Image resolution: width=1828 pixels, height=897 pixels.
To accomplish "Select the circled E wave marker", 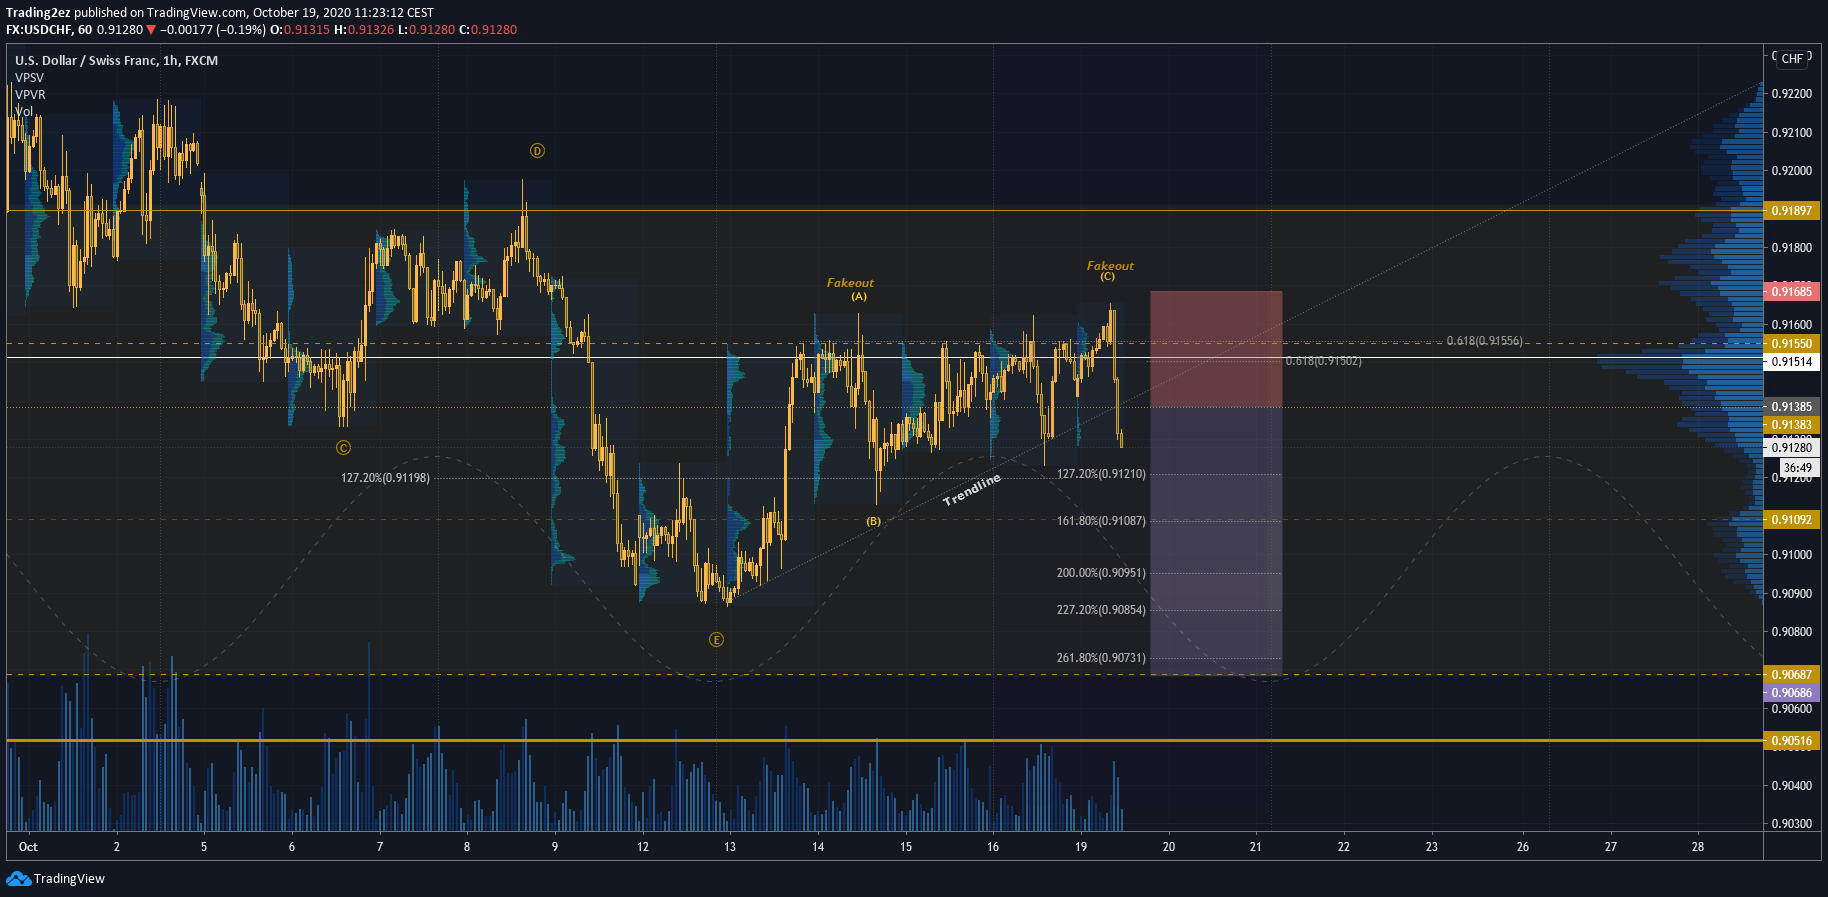I will (x=716, y=640).
